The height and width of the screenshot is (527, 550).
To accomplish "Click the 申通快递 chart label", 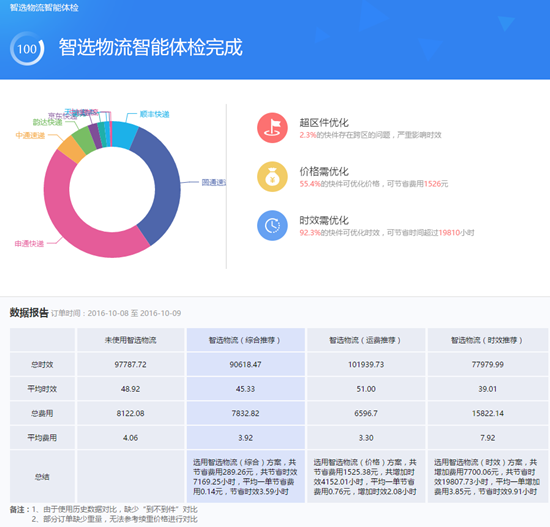I will [x=29, y=244].
